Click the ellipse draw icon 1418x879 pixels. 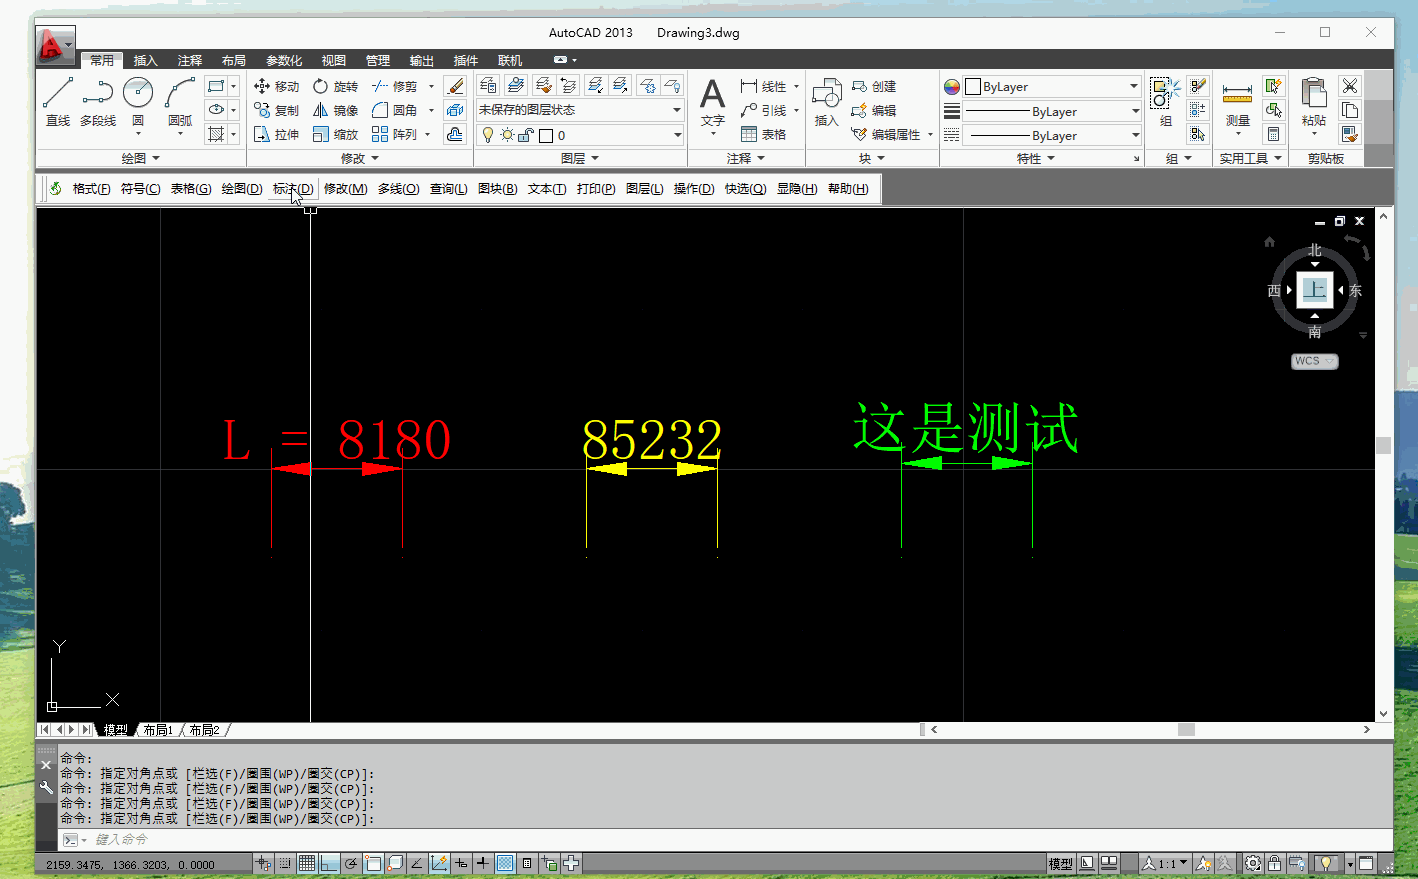pyautogui.click(x=216, y=110)
